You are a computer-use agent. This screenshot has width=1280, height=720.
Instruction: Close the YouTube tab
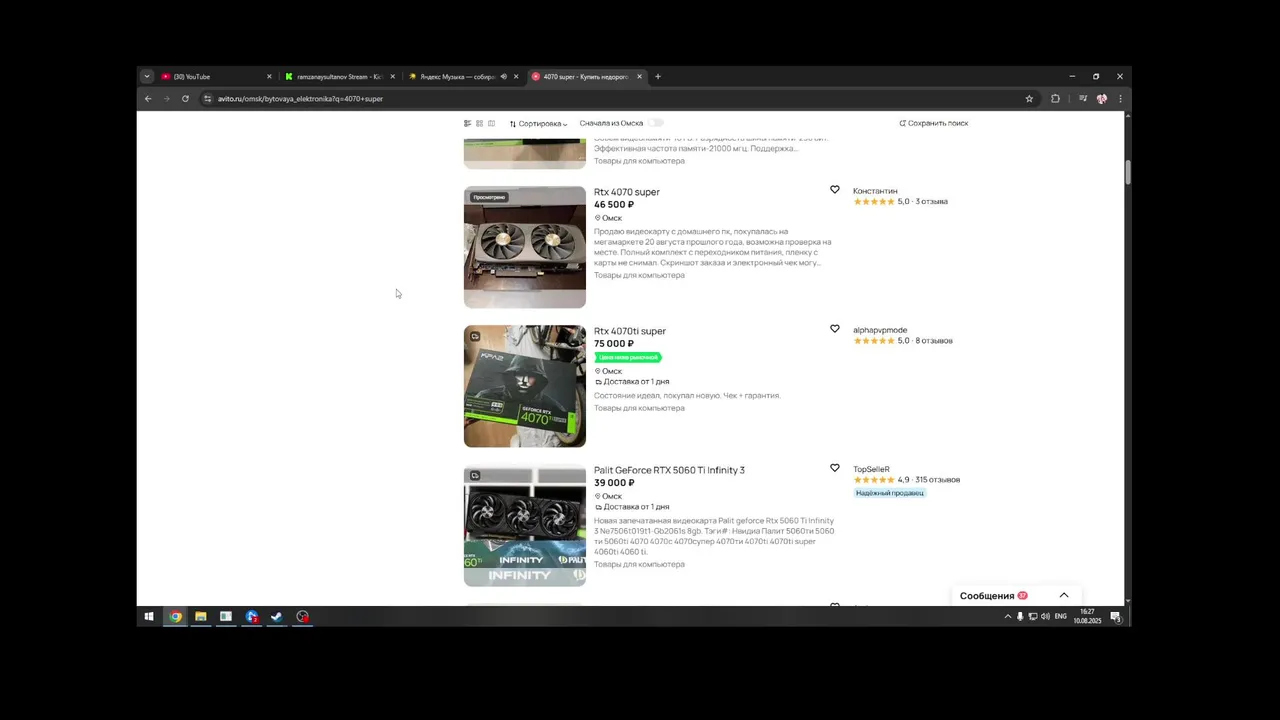click(x=269, y=77)
